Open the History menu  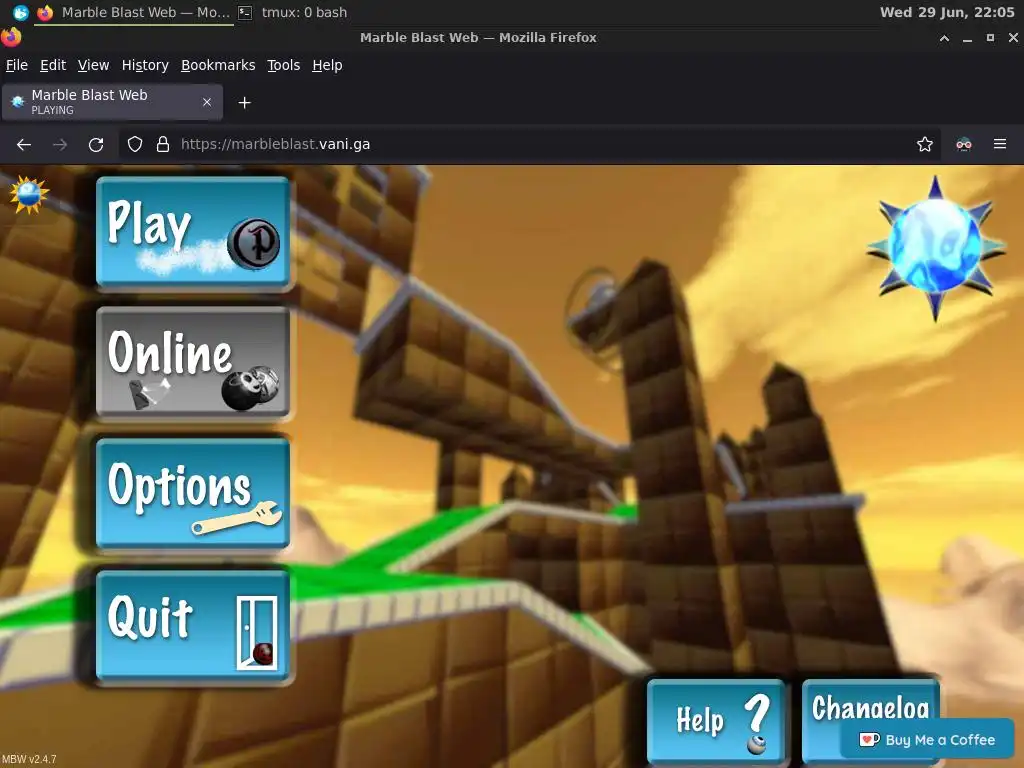pyautogui.click(x=145, y=65)
